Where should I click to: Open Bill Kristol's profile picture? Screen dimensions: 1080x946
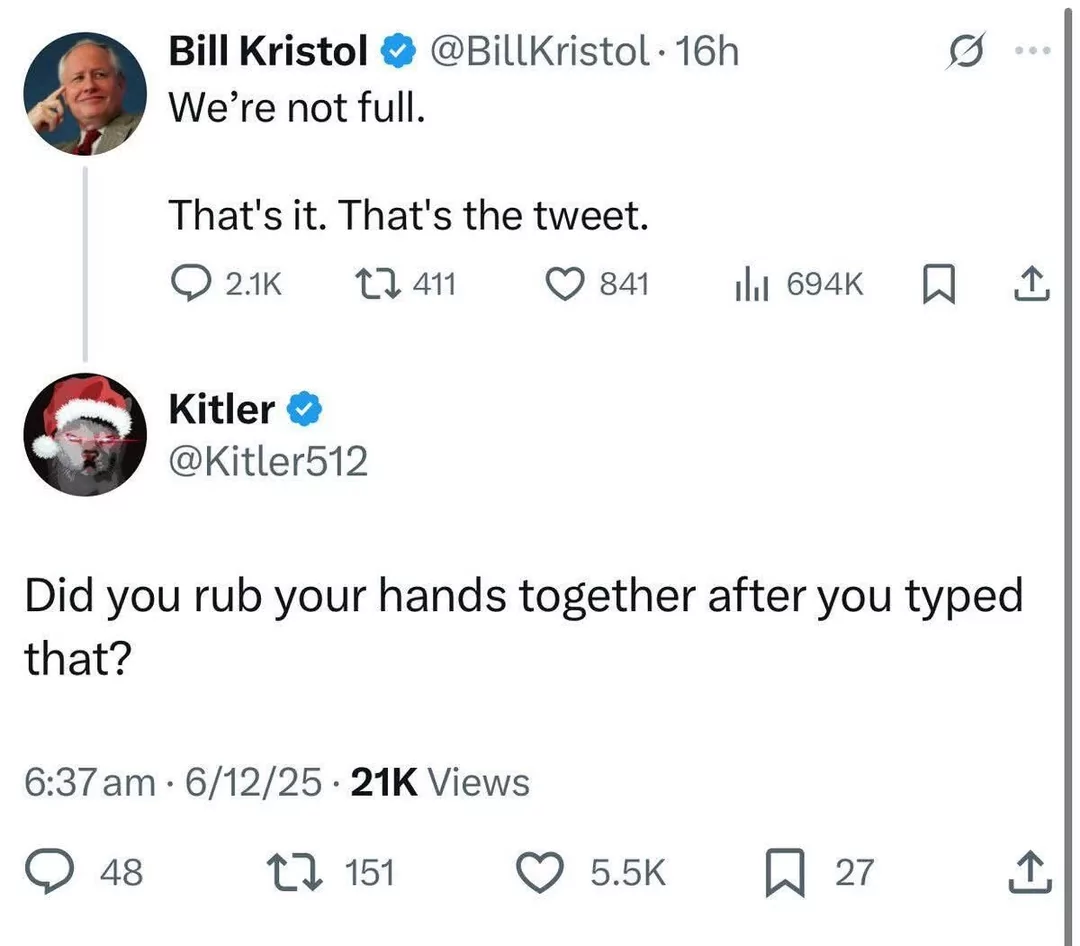[84, 93]
